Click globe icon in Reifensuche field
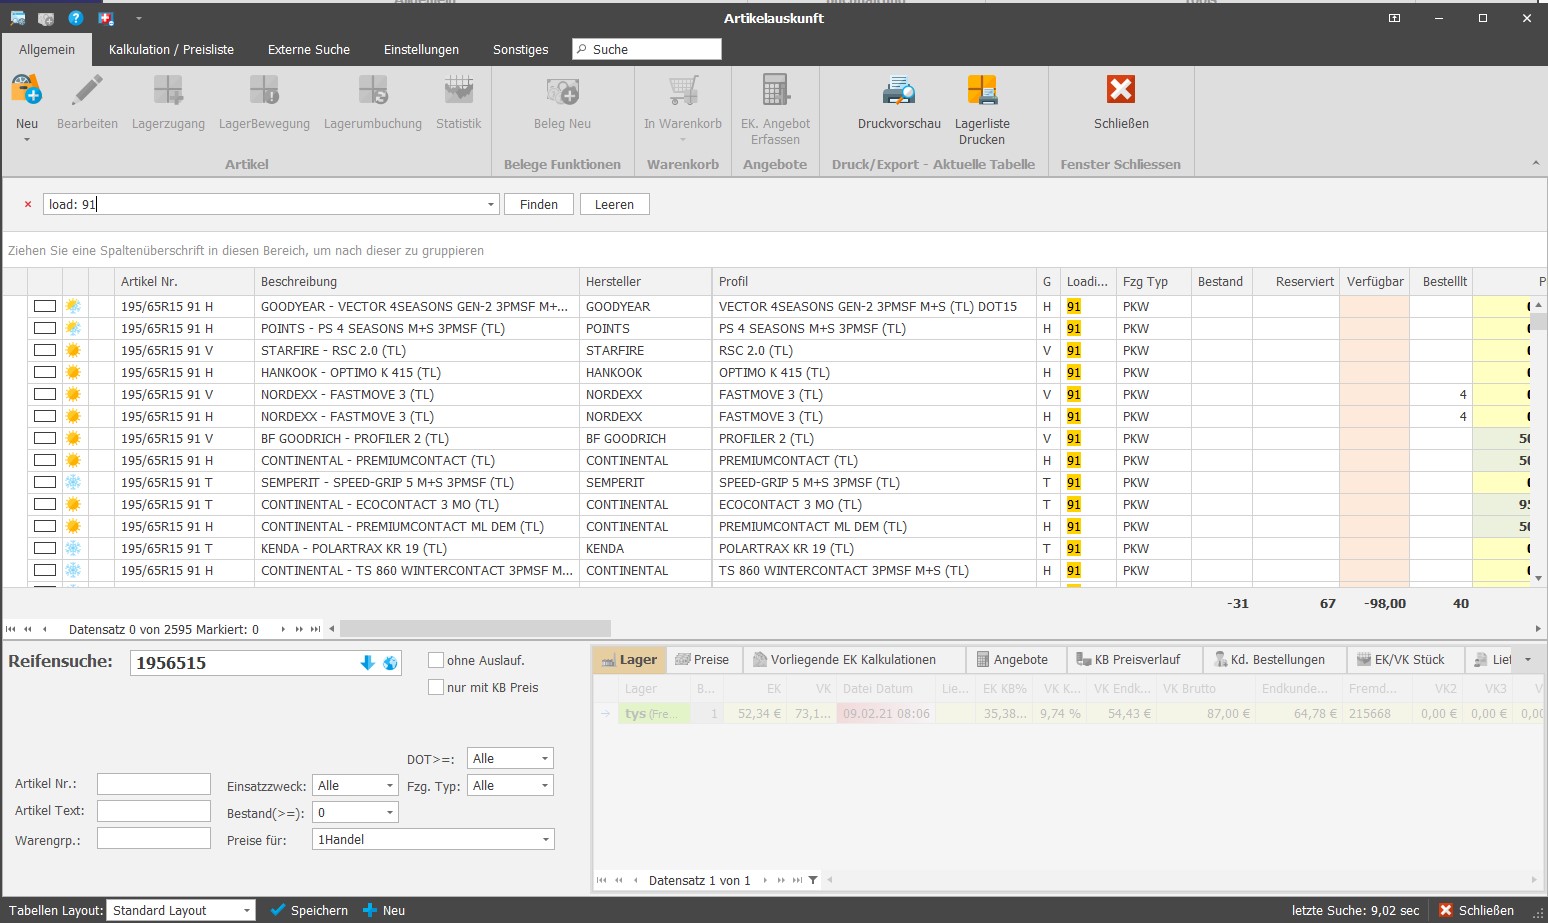 pyautogui.click(x=390, y=663)
